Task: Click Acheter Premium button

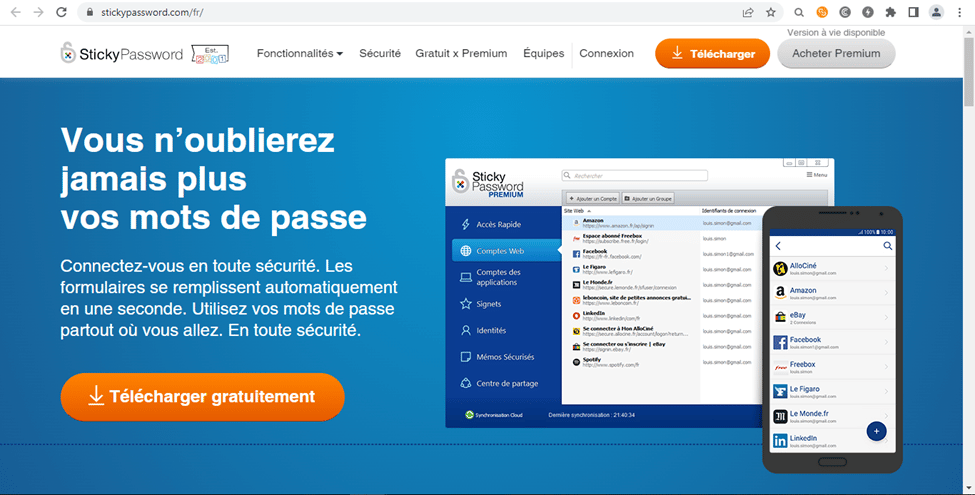Action: pyautogui.click(x=836, y=53)
